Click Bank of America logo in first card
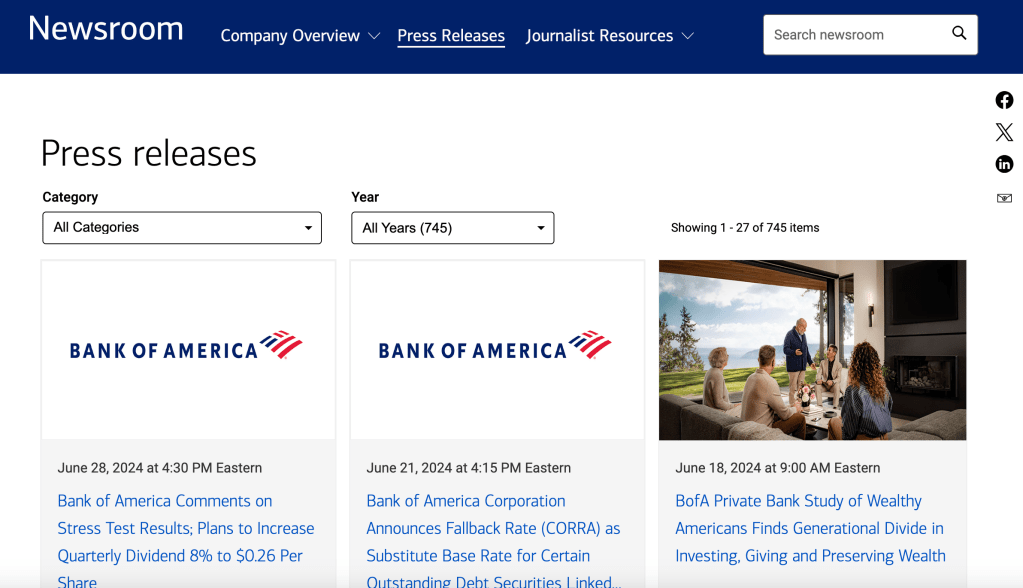 click(187, 347)
